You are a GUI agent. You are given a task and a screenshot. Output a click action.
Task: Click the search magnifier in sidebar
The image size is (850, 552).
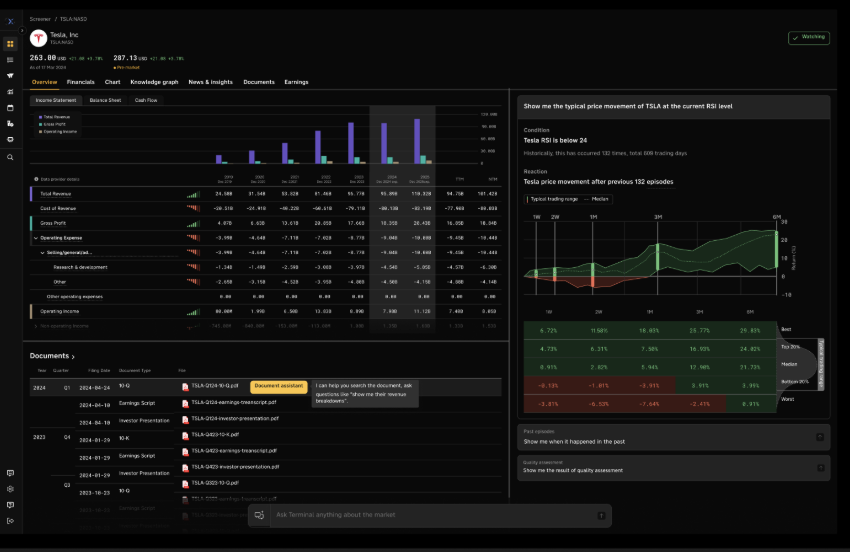pos(10,157)
